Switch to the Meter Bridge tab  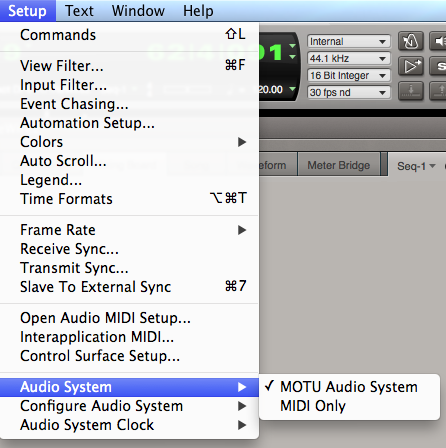coord(339,165)
